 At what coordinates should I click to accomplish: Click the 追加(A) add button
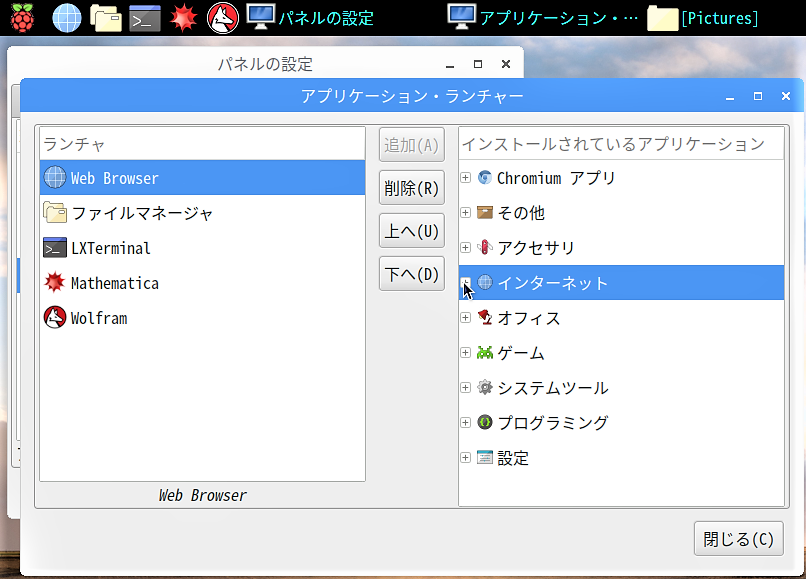click(411, 145)
